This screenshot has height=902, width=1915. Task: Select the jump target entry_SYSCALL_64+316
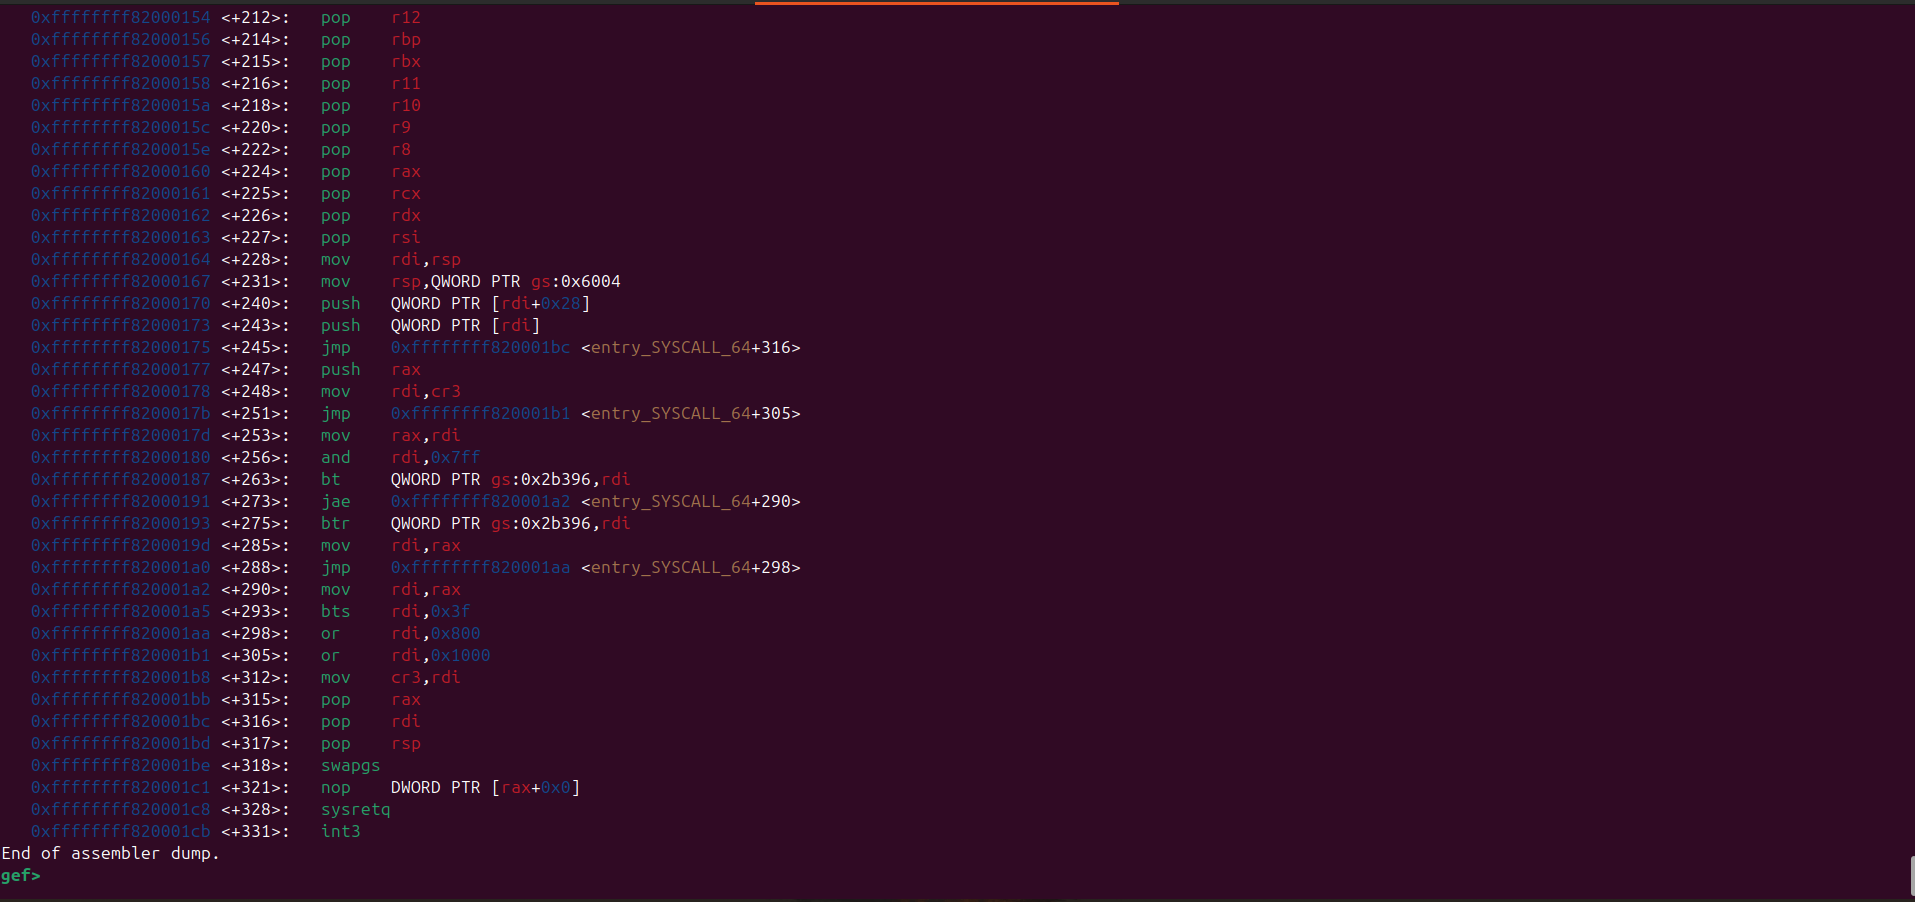(692, 347)
